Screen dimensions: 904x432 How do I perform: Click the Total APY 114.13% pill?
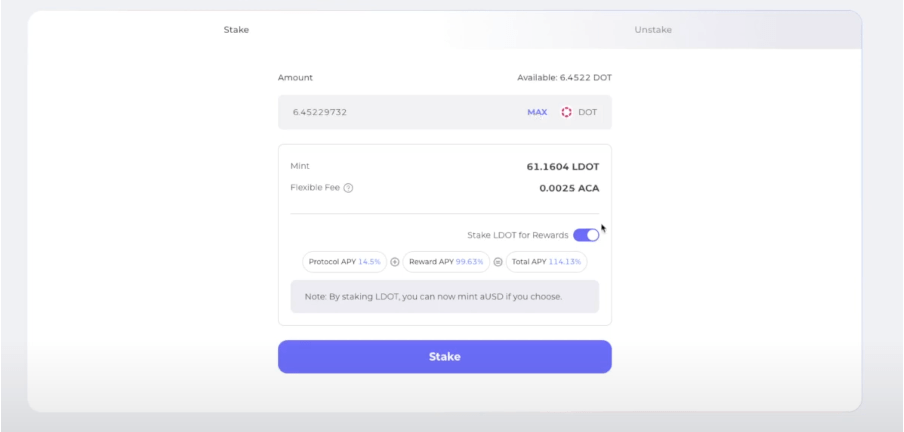[x=546, y=262]
